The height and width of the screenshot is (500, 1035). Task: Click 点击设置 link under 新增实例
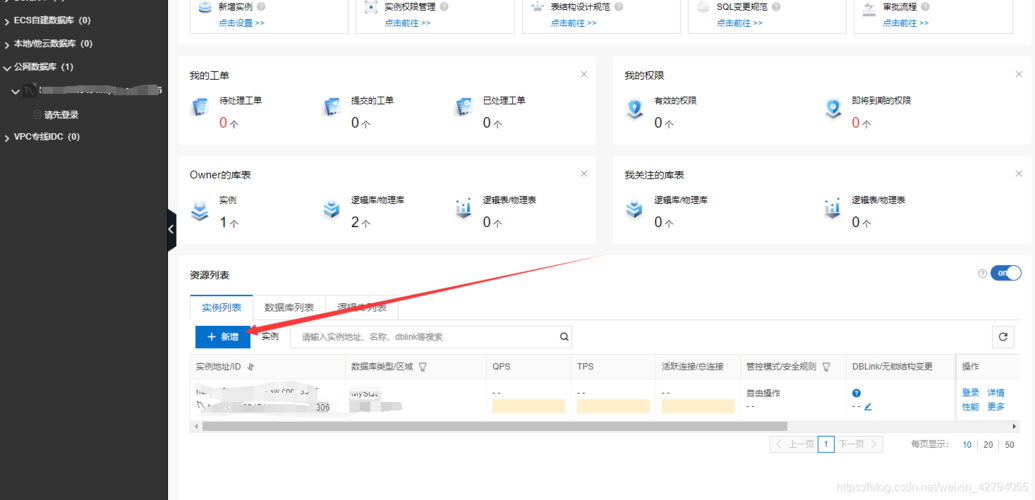point(242,23)
